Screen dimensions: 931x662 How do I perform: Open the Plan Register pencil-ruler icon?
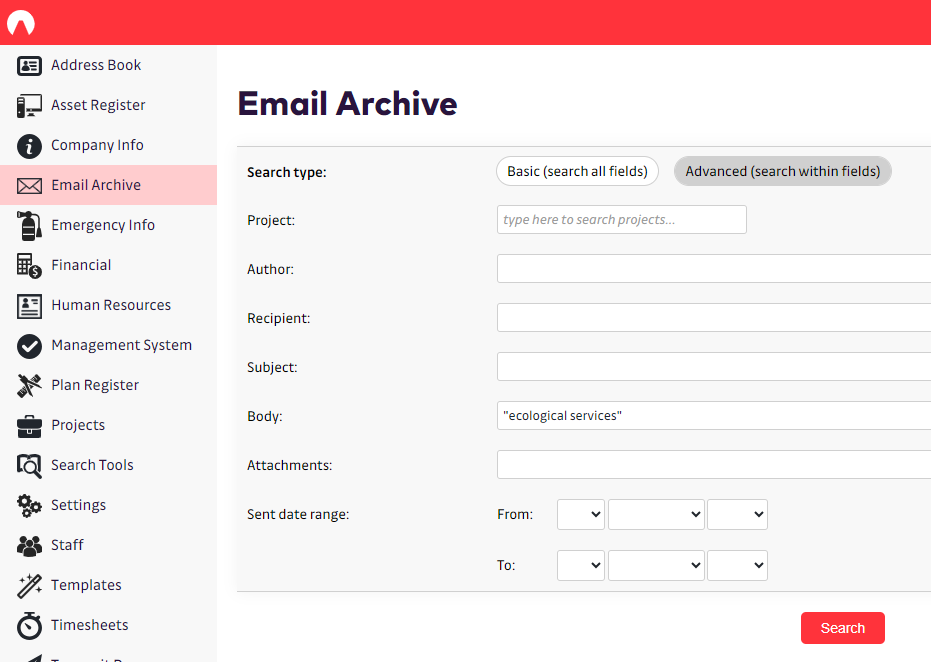pyautogui.click(x=29, y=385)
